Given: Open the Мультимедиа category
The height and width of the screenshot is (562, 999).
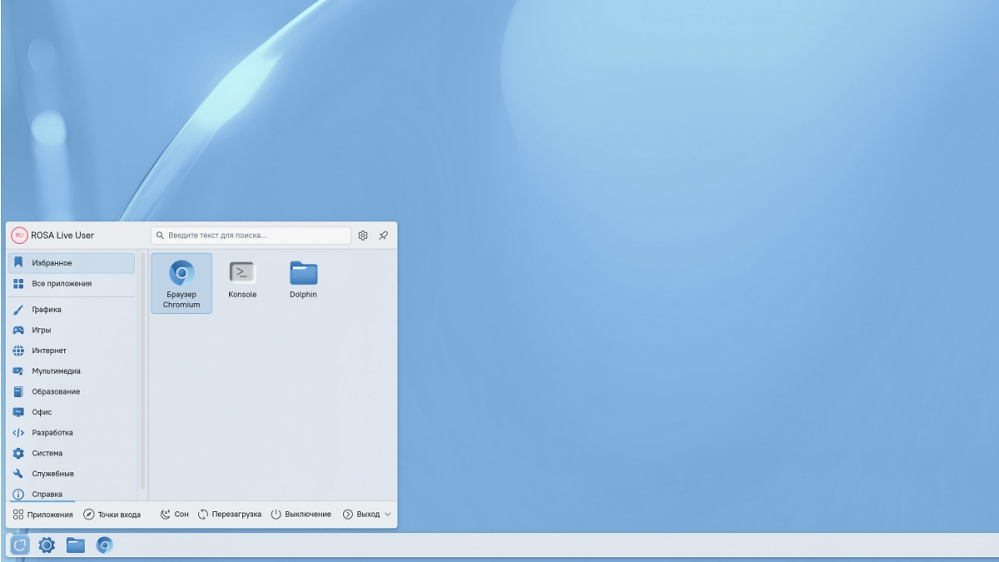Looking at the screenshot, I should pyautogui.click(x=71, y=371).
